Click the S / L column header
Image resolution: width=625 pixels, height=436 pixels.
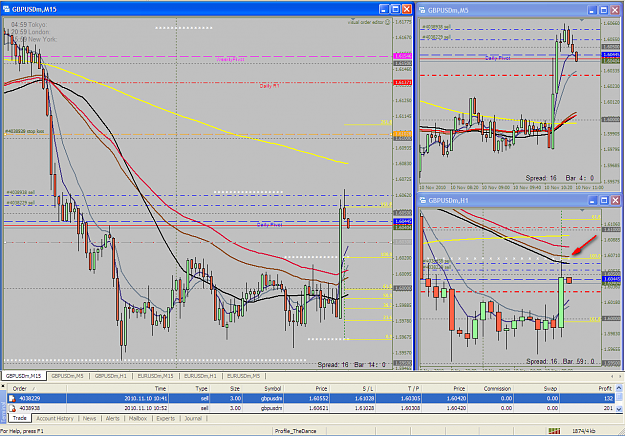(x=352, y=389)
